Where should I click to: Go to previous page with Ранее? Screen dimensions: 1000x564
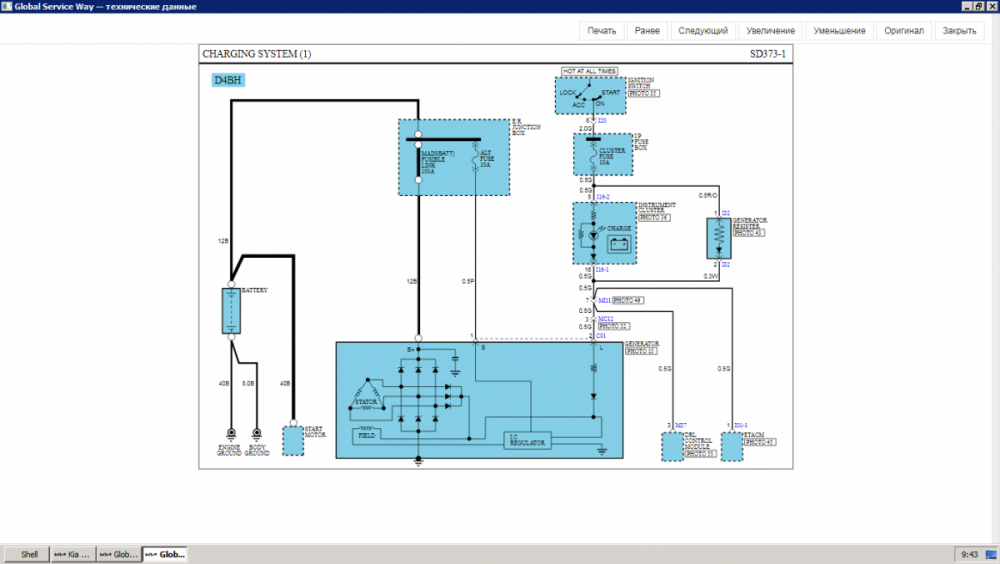(647, 31)
